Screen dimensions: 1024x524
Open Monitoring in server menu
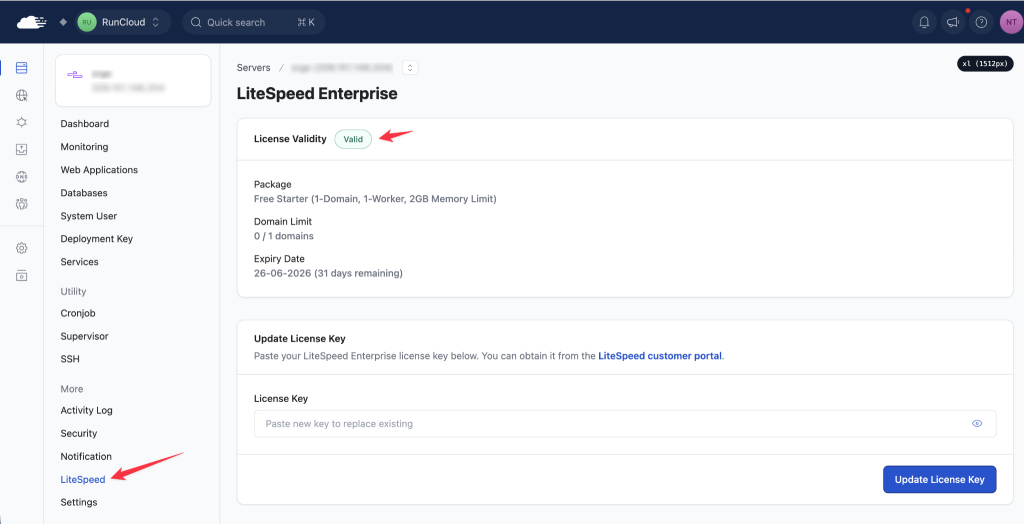tap(84, 146)
